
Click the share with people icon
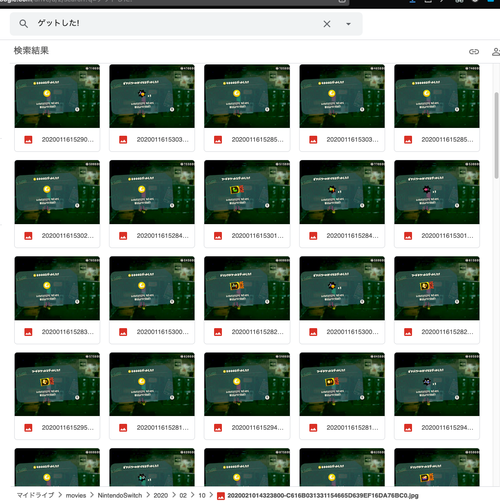click(x=496, y=52)
